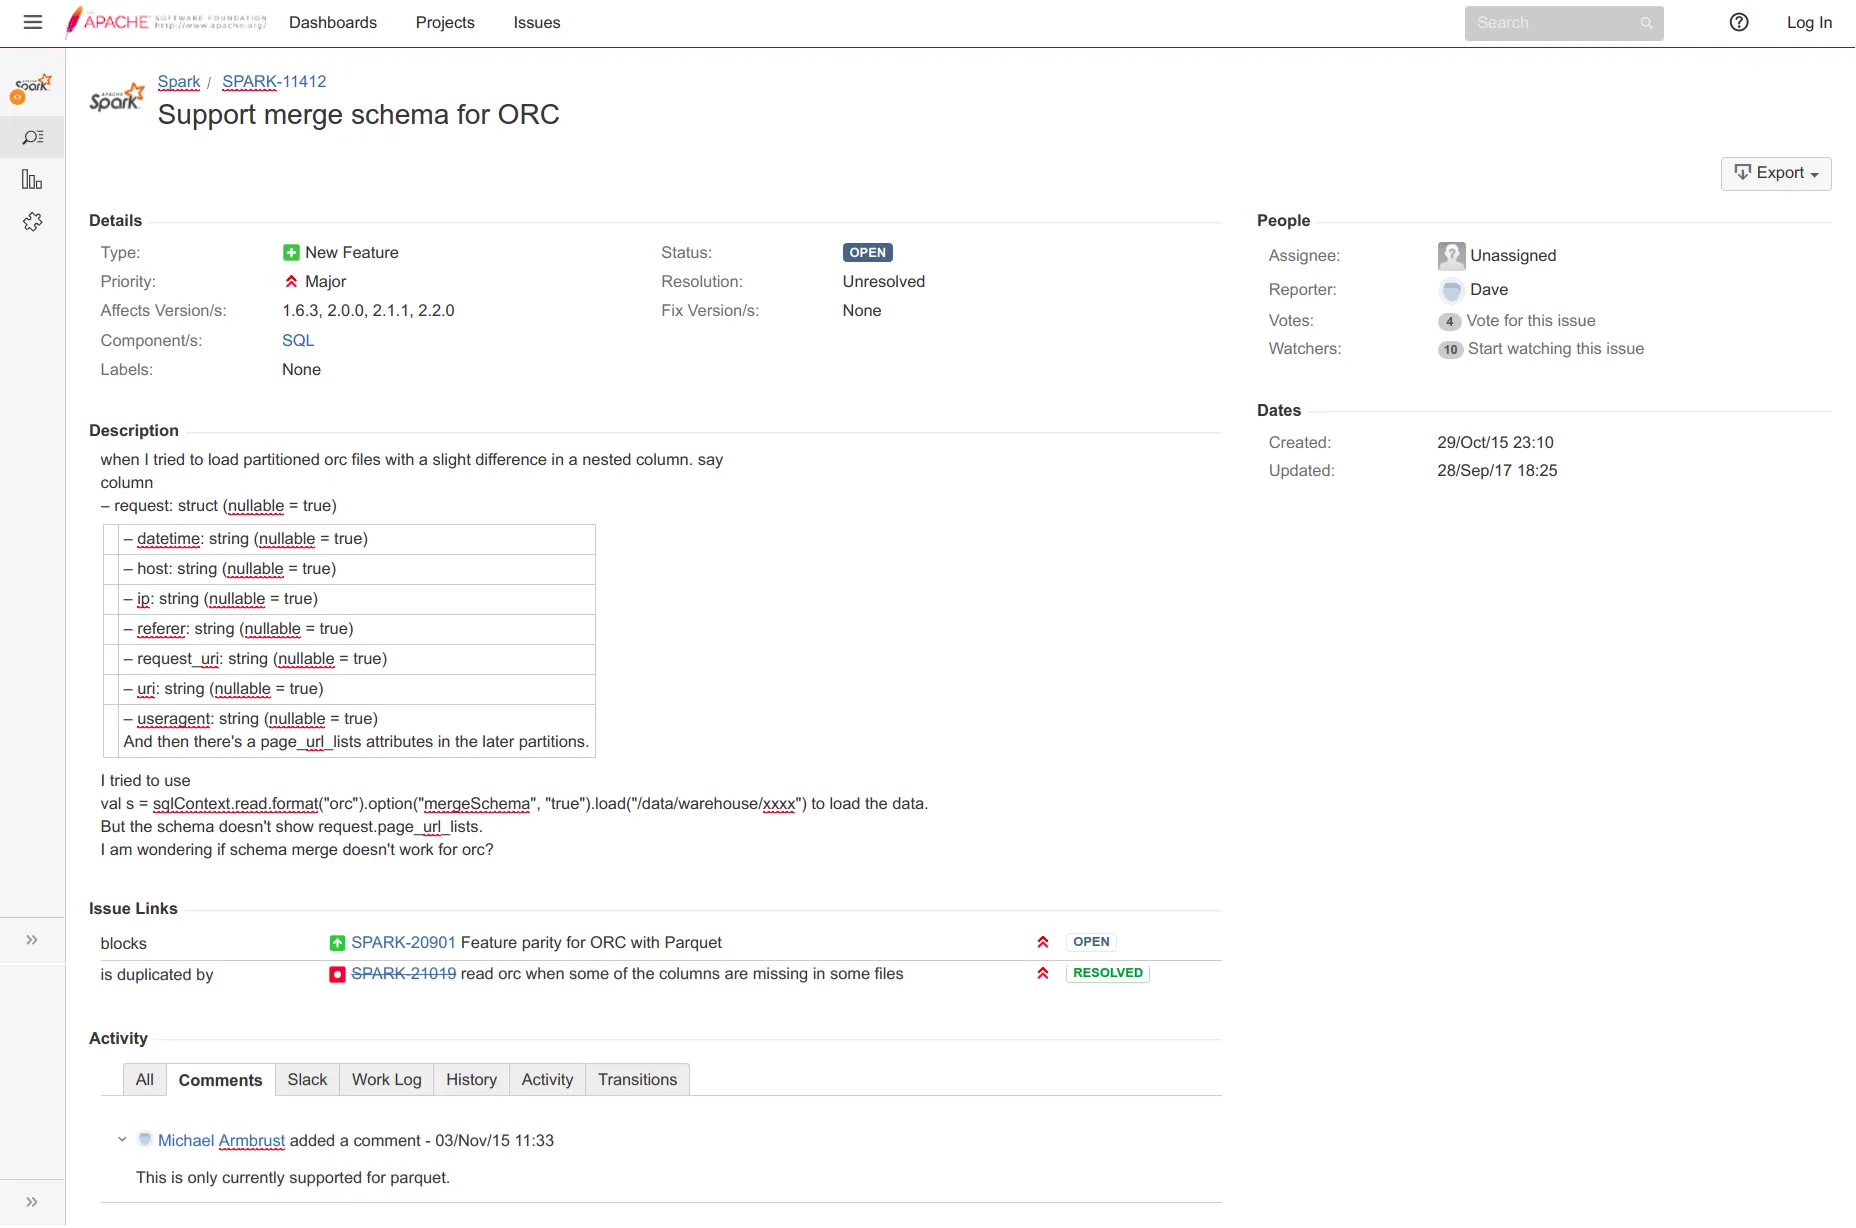Open the Issues menu
Viewport: 1856px width, 1228px height.
[537, 23]
